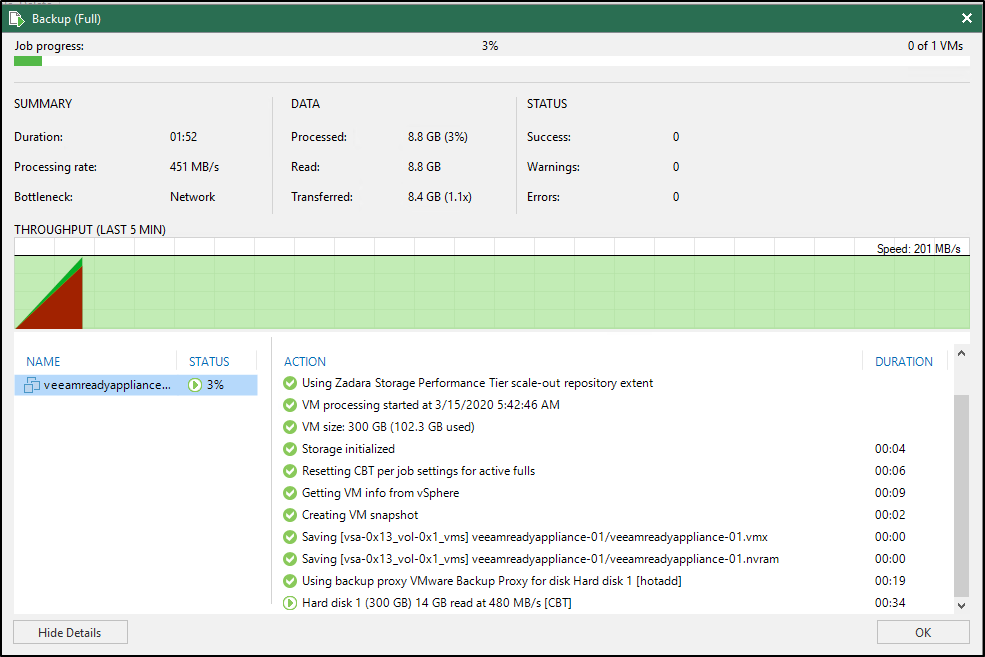This screenshot has height=657, width=985.
Task: Select 'Resetting CBT per job settings' entry
Action: pyautogui.click(x=418, y=471)
